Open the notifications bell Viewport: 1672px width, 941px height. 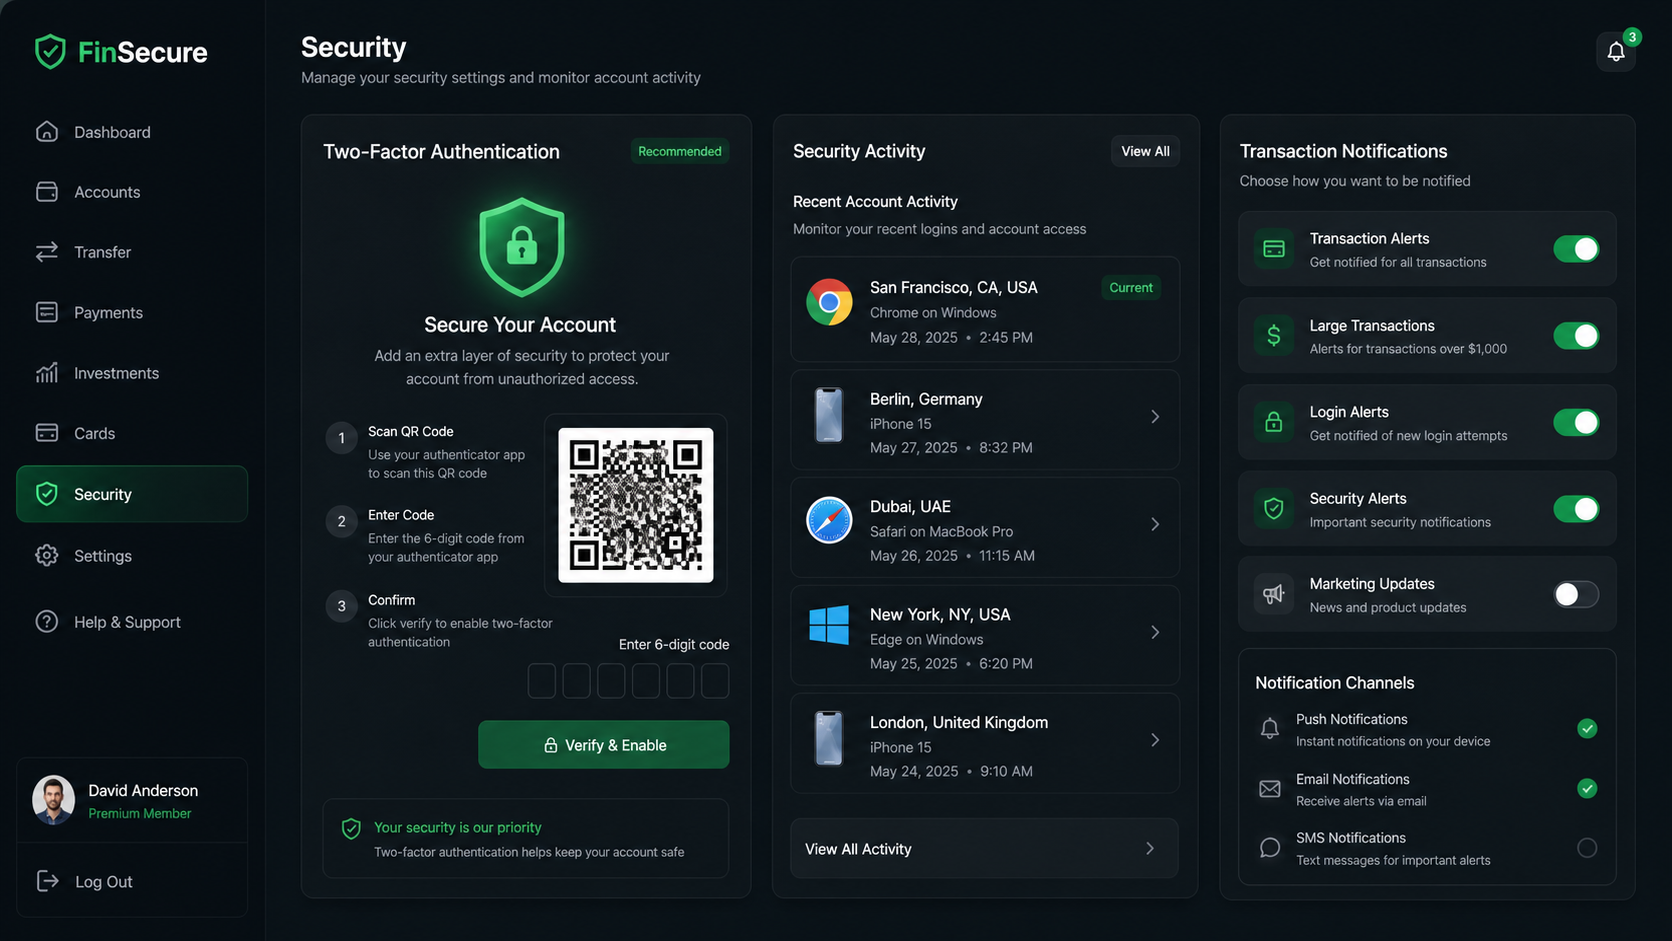tap(1616, 52)
